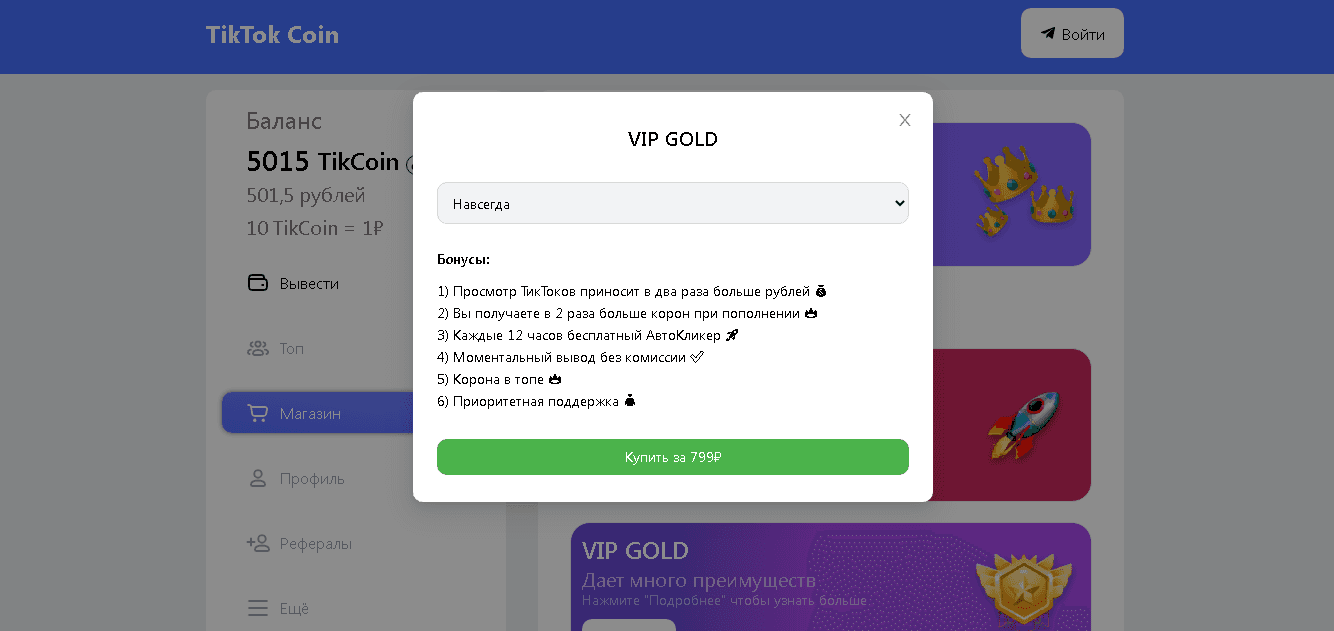Click the person icon beside Профиль

pyautogui.click(x=258, y=478)
